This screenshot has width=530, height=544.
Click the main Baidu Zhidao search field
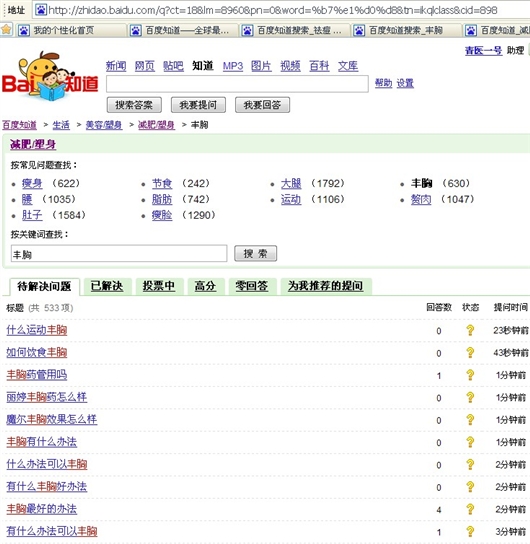pyautogui.click(x=237, y=84)
